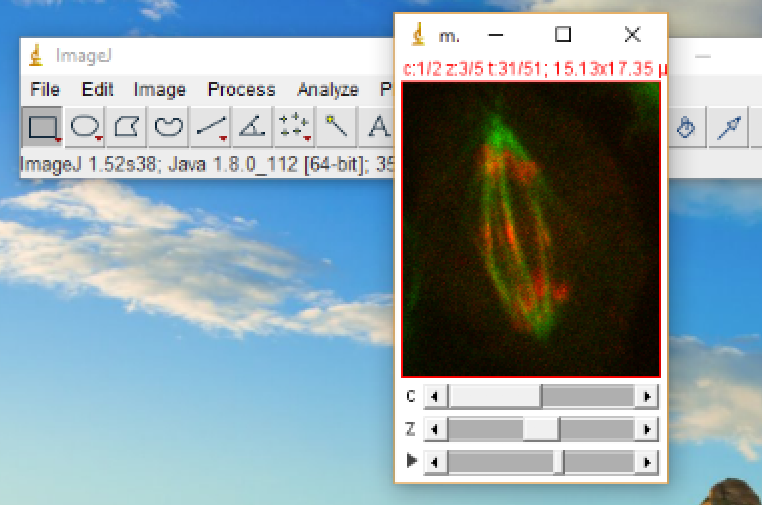Viewport: 762px width, 505px height.
Task: Click the channel (C) slider thumb
Action: pyautogui.click(x=495, y=397)
